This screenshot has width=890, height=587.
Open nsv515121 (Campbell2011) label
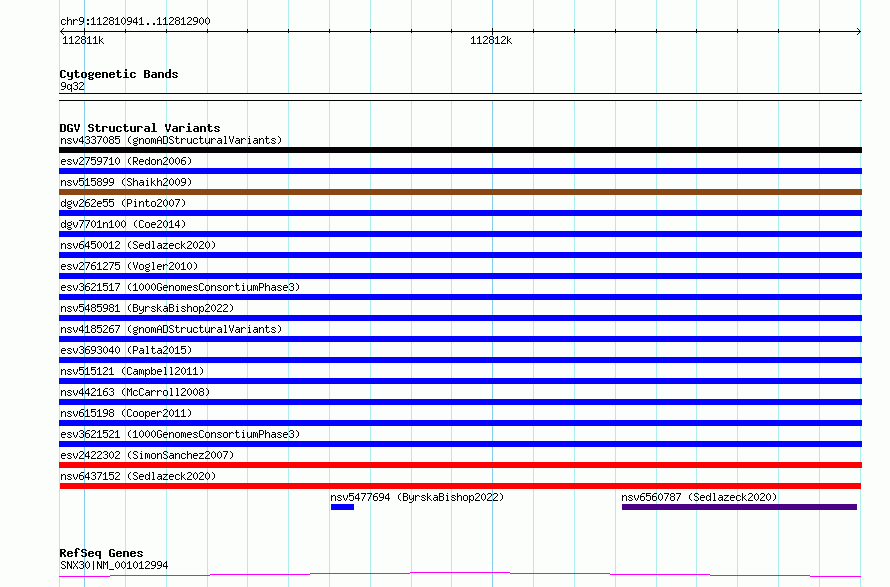tap(132, 371)
